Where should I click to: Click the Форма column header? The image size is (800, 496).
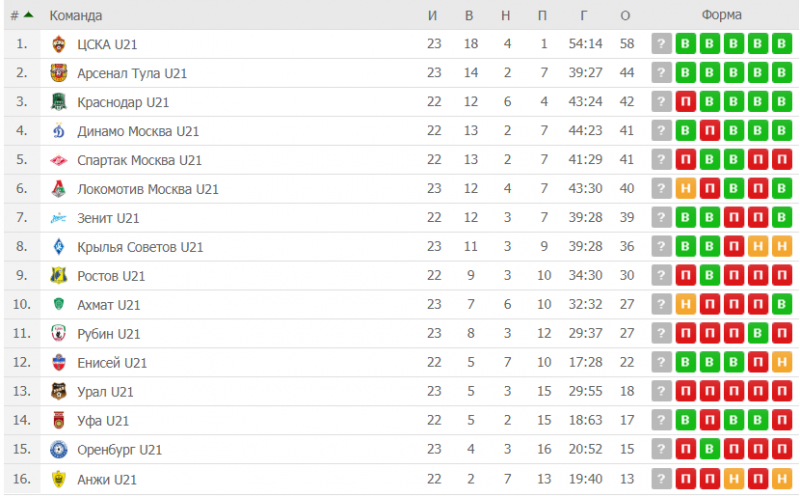click(x=721, y=15)
